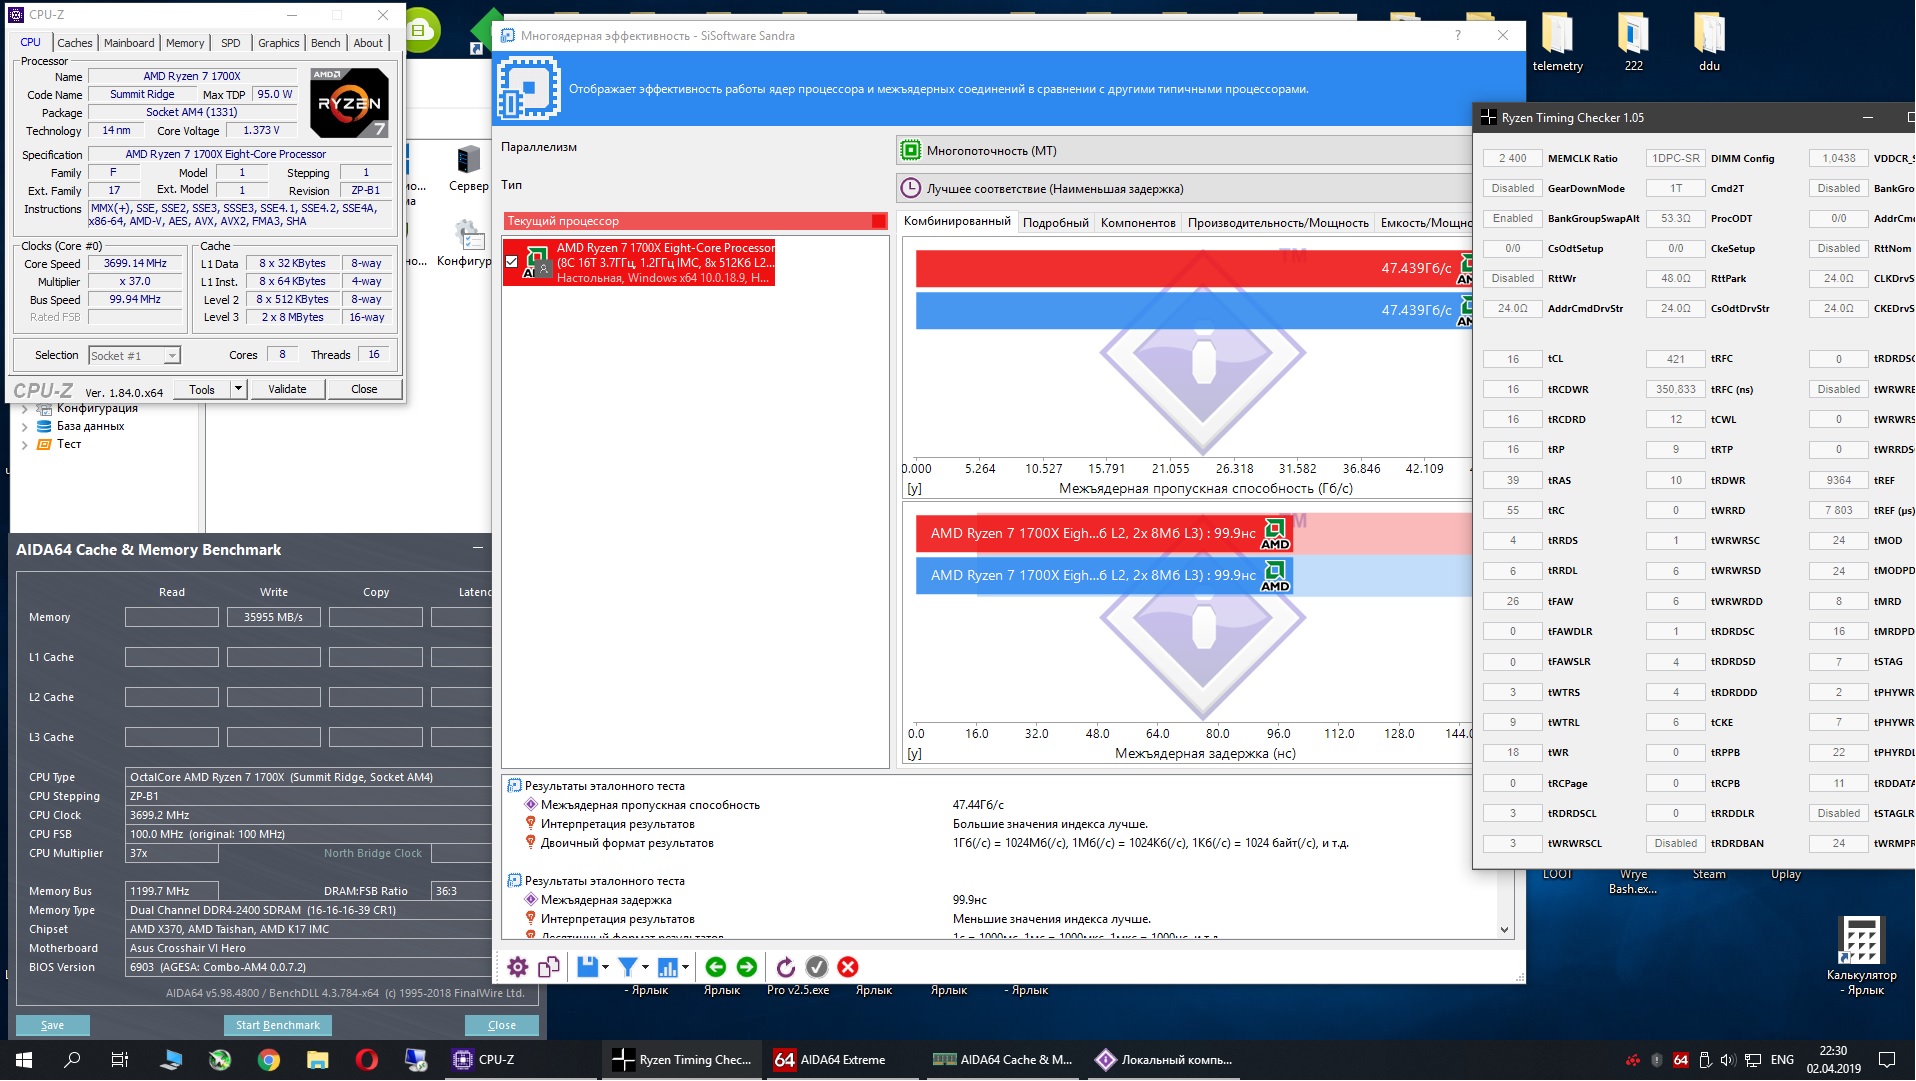Open the chart icon dropdown arrow
The height and width of the screenshot is (1081, 1916).
(685, 967)
